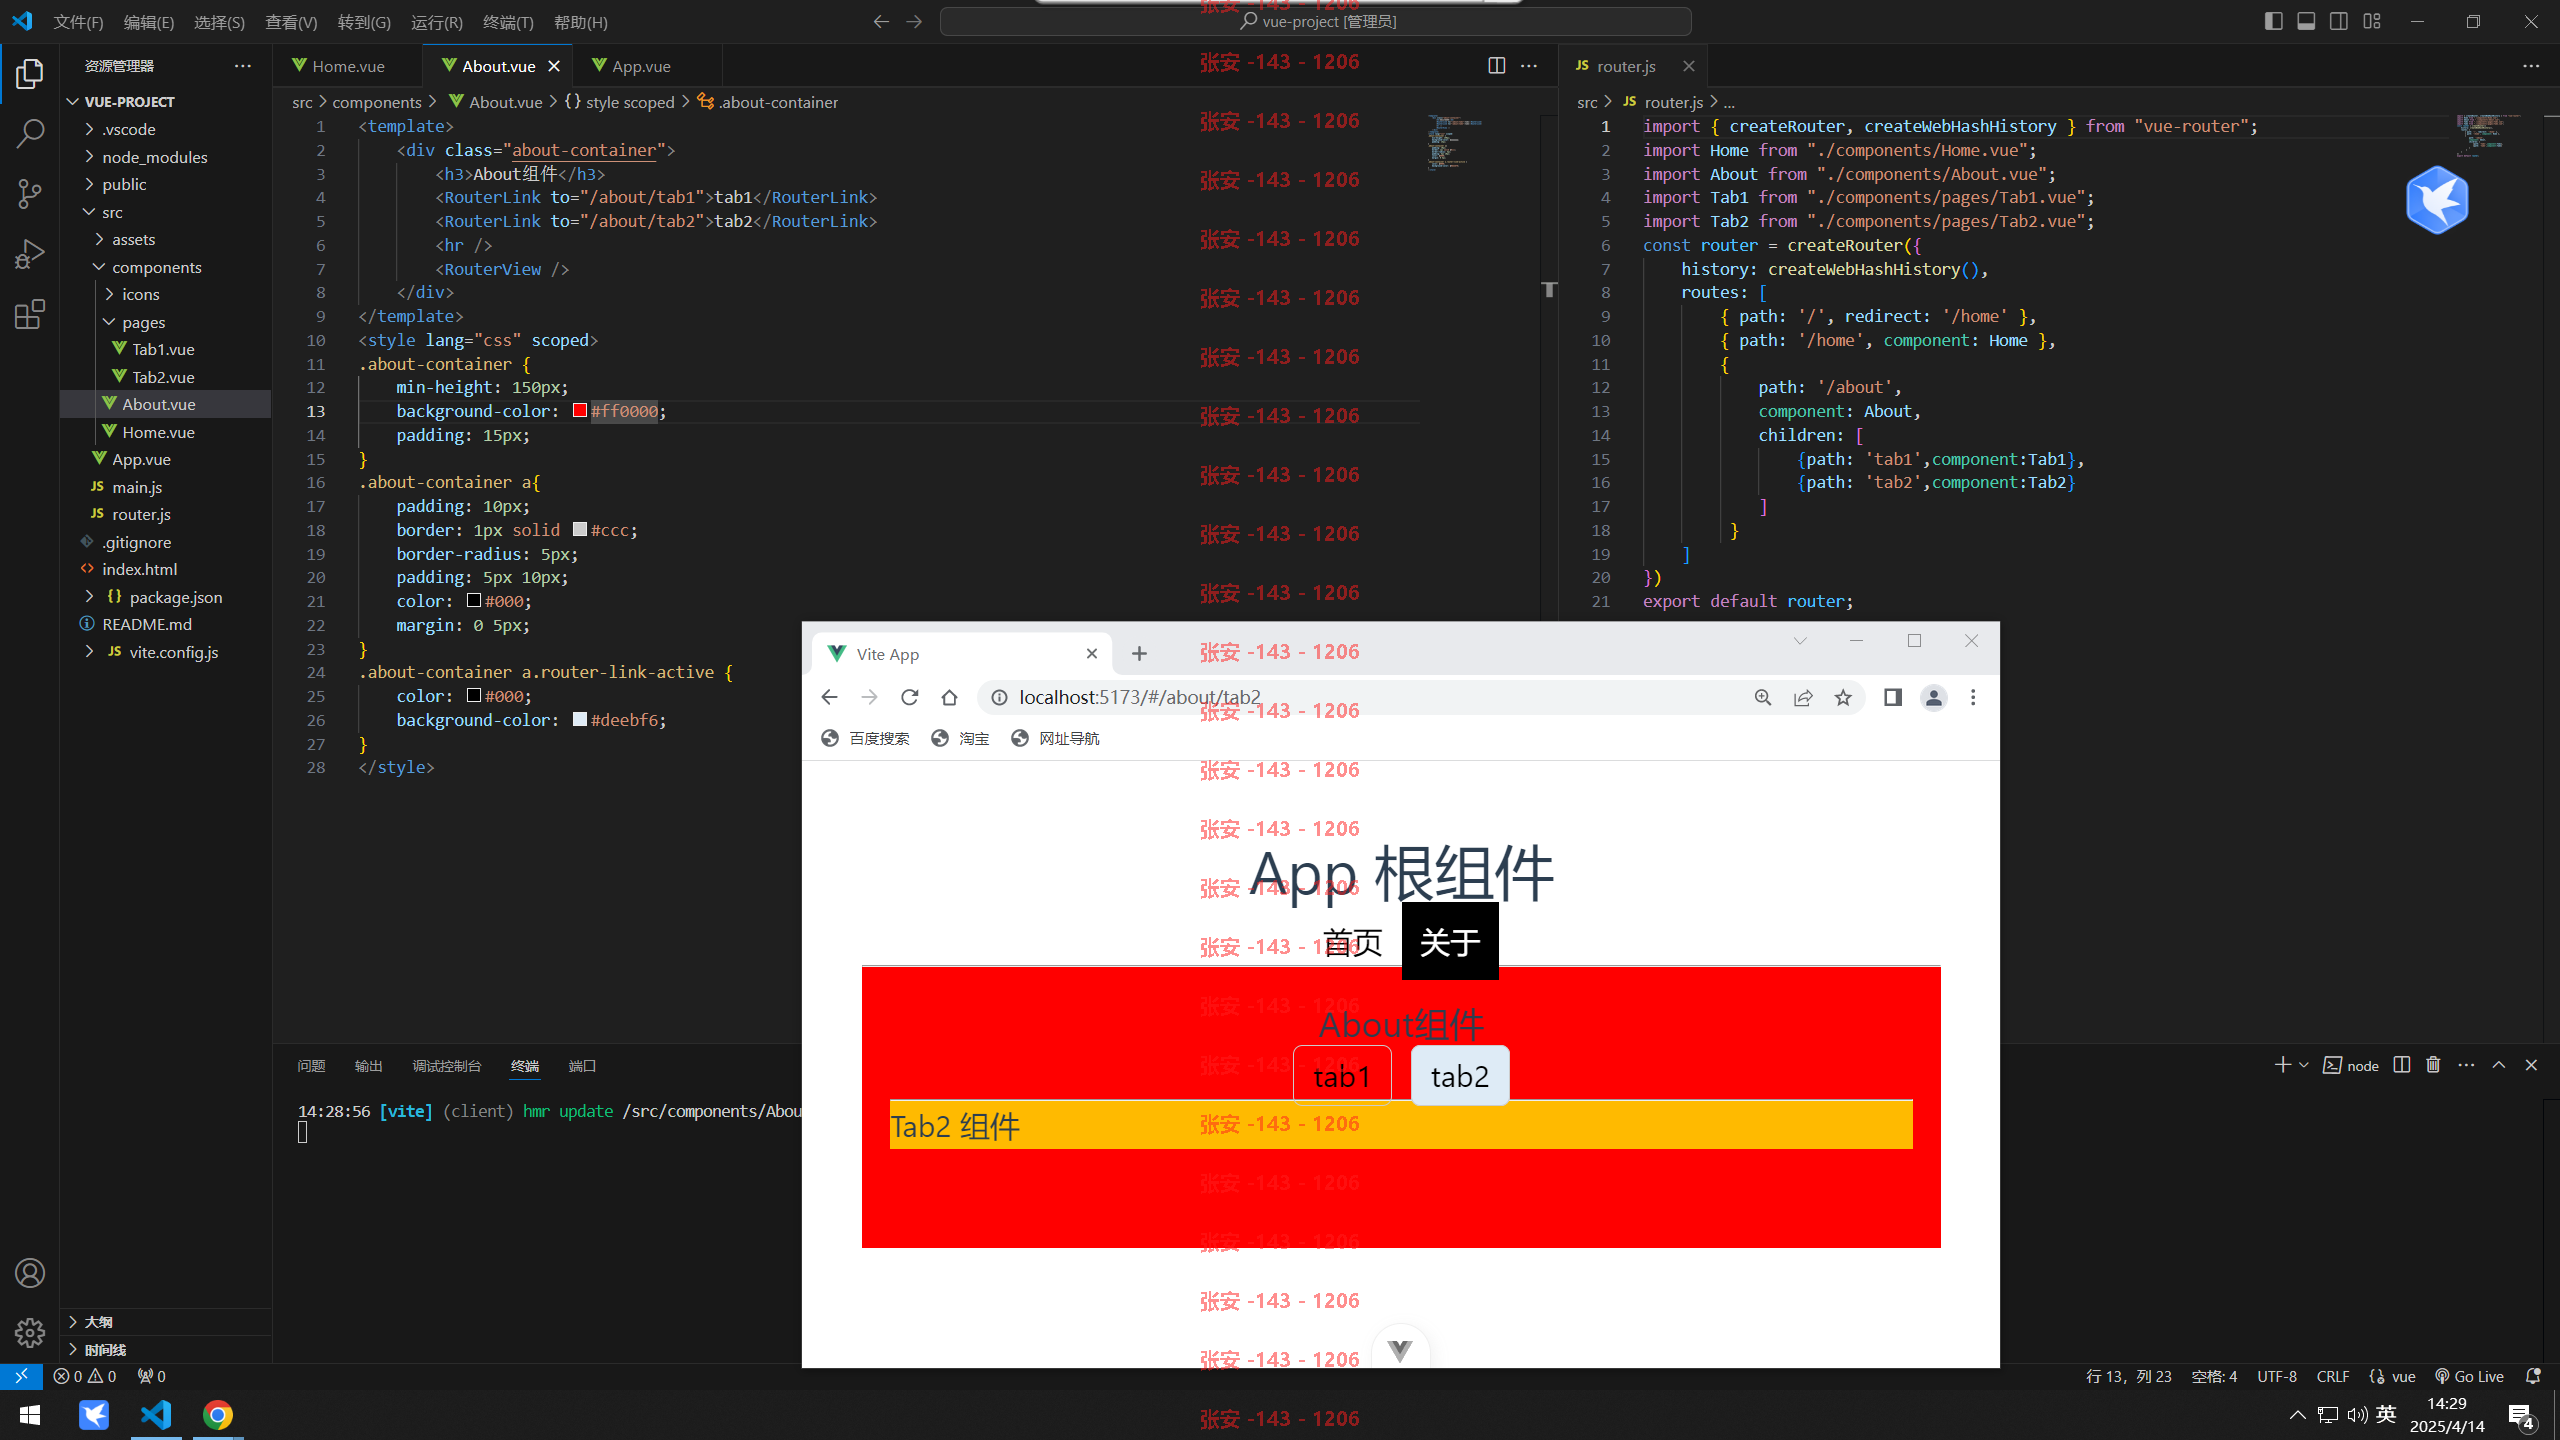2560x1440 pixels.
Task: Toggle secondary side bar layout button
Action: coord(2339,21)
